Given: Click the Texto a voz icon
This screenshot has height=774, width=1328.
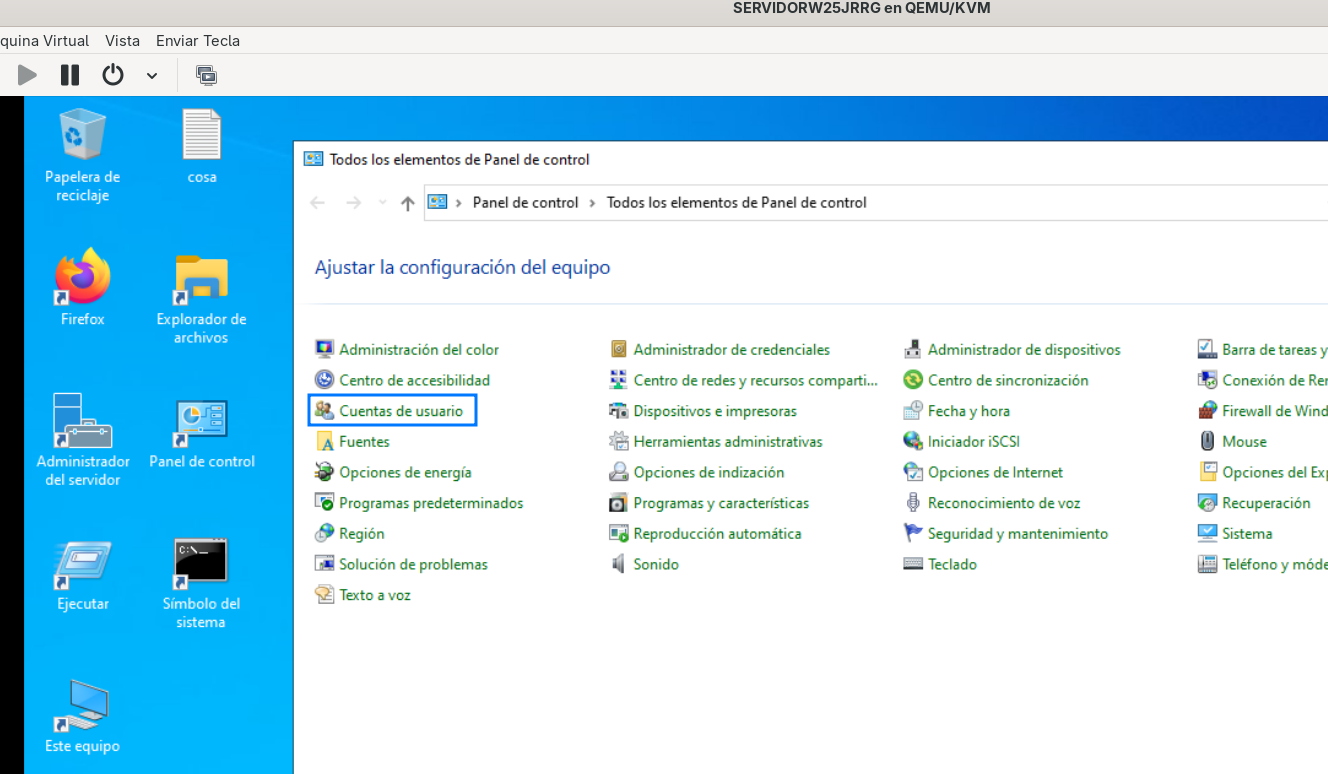Looking at the screenshot, I should click(x=324, y=595).
